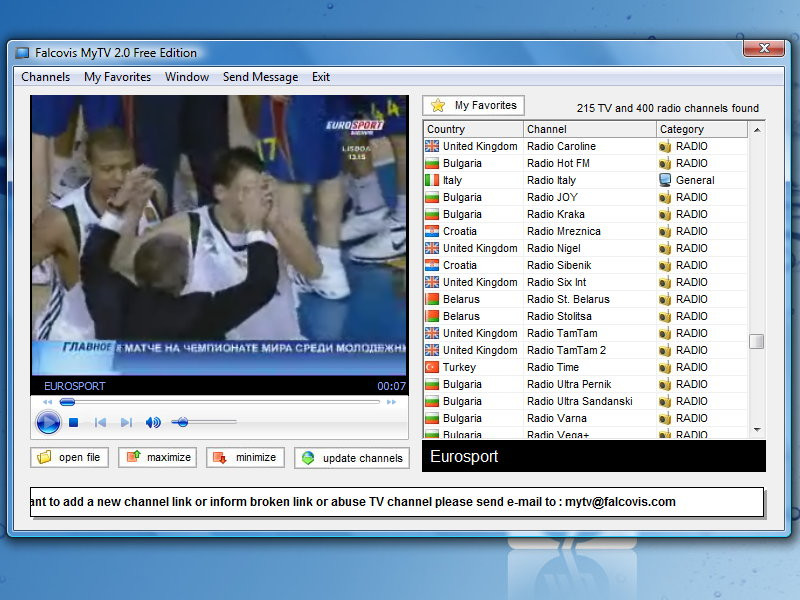Open the Send Message menu
Viewport: 800px width, 600px height.
point(260,77)
